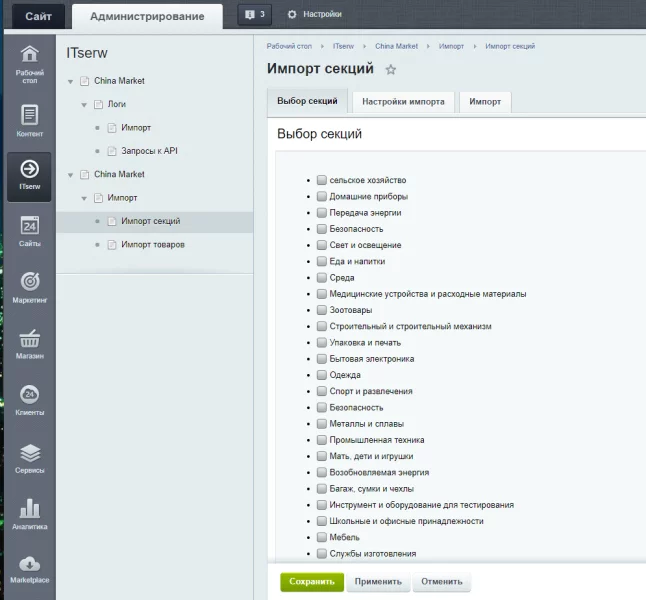Open the Сервисы layers icon

pos(29,454)
